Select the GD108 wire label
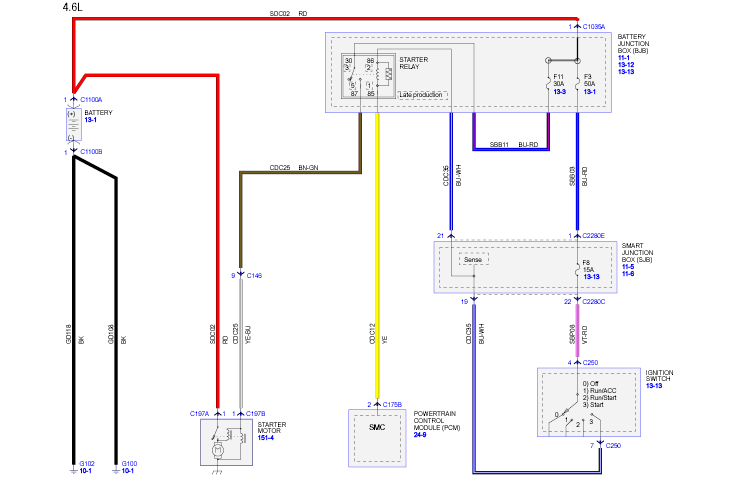 pos(110,334)
